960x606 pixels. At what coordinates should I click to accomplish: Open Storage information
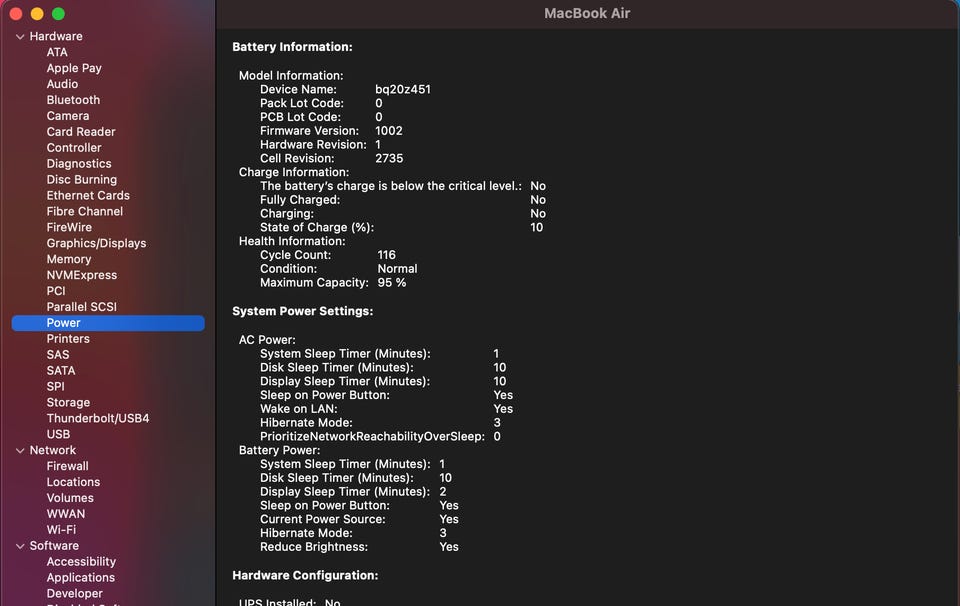tap(68, 403)
